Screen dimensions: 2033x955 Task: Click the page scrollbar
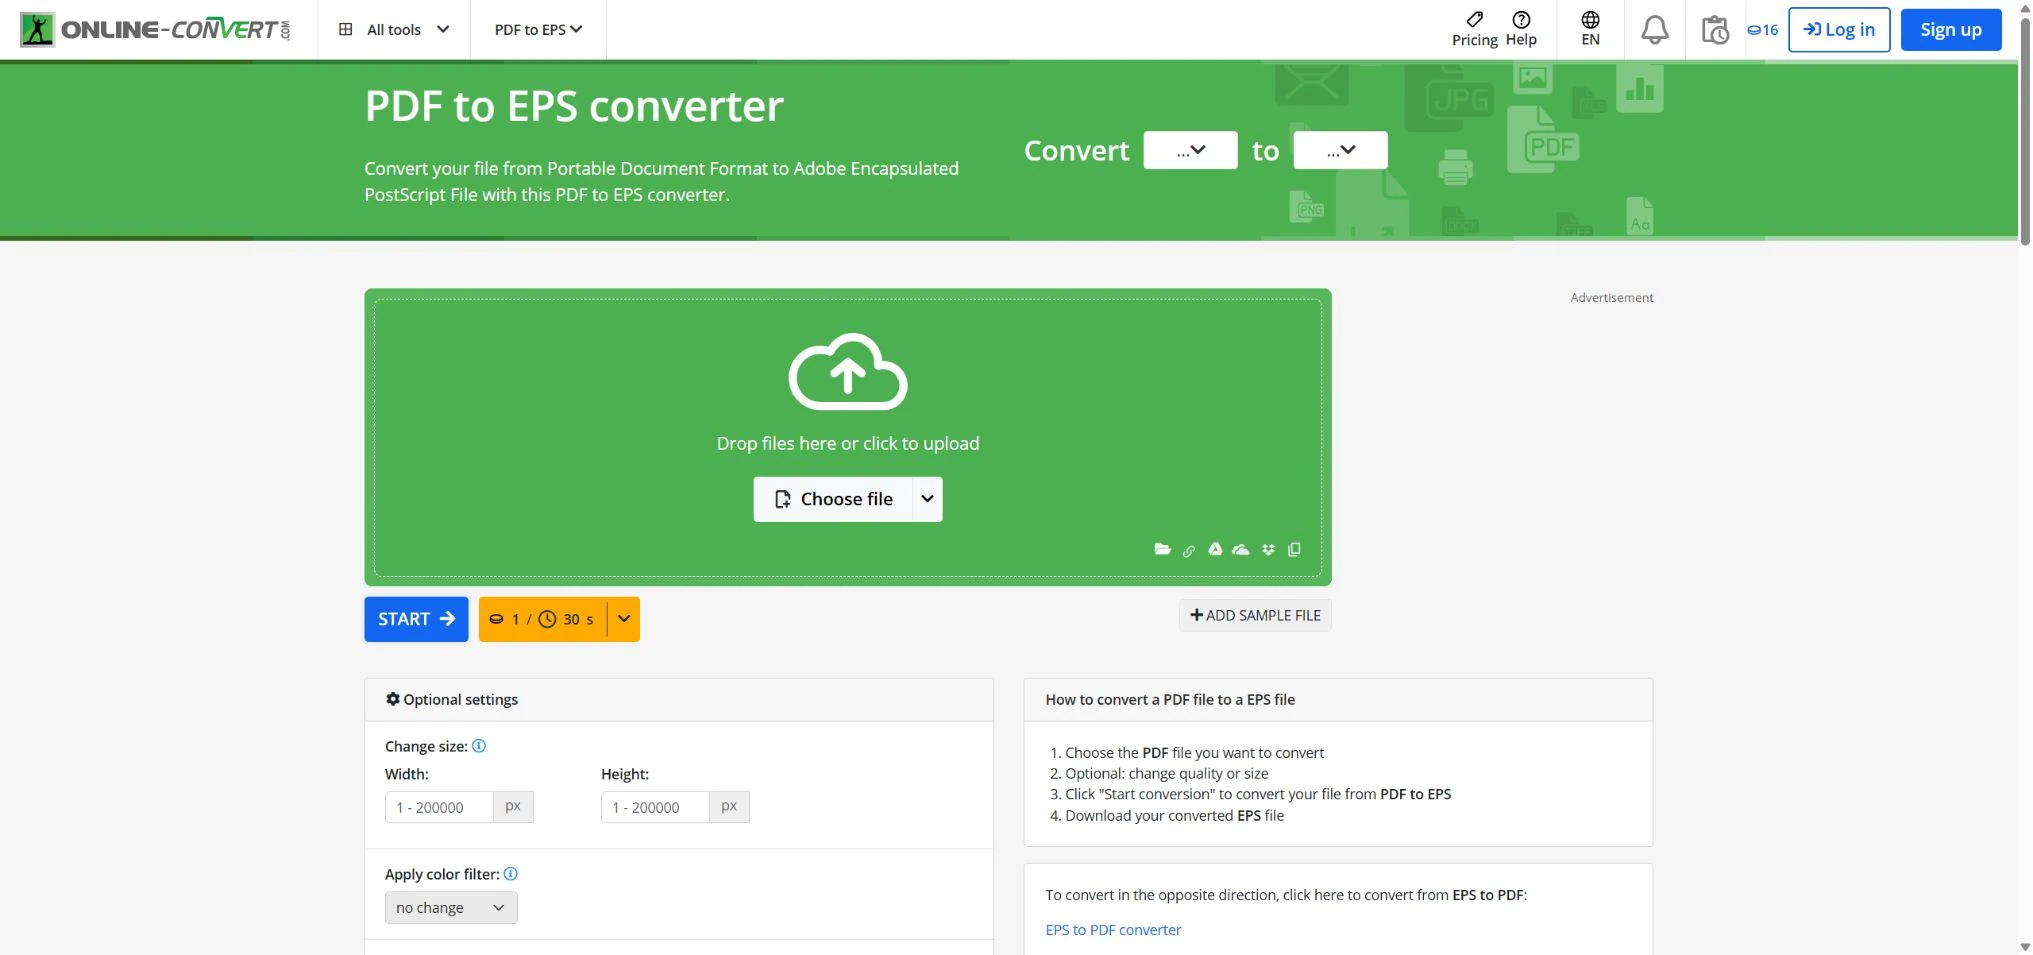pyautogui.click(x=2025, y=130)
